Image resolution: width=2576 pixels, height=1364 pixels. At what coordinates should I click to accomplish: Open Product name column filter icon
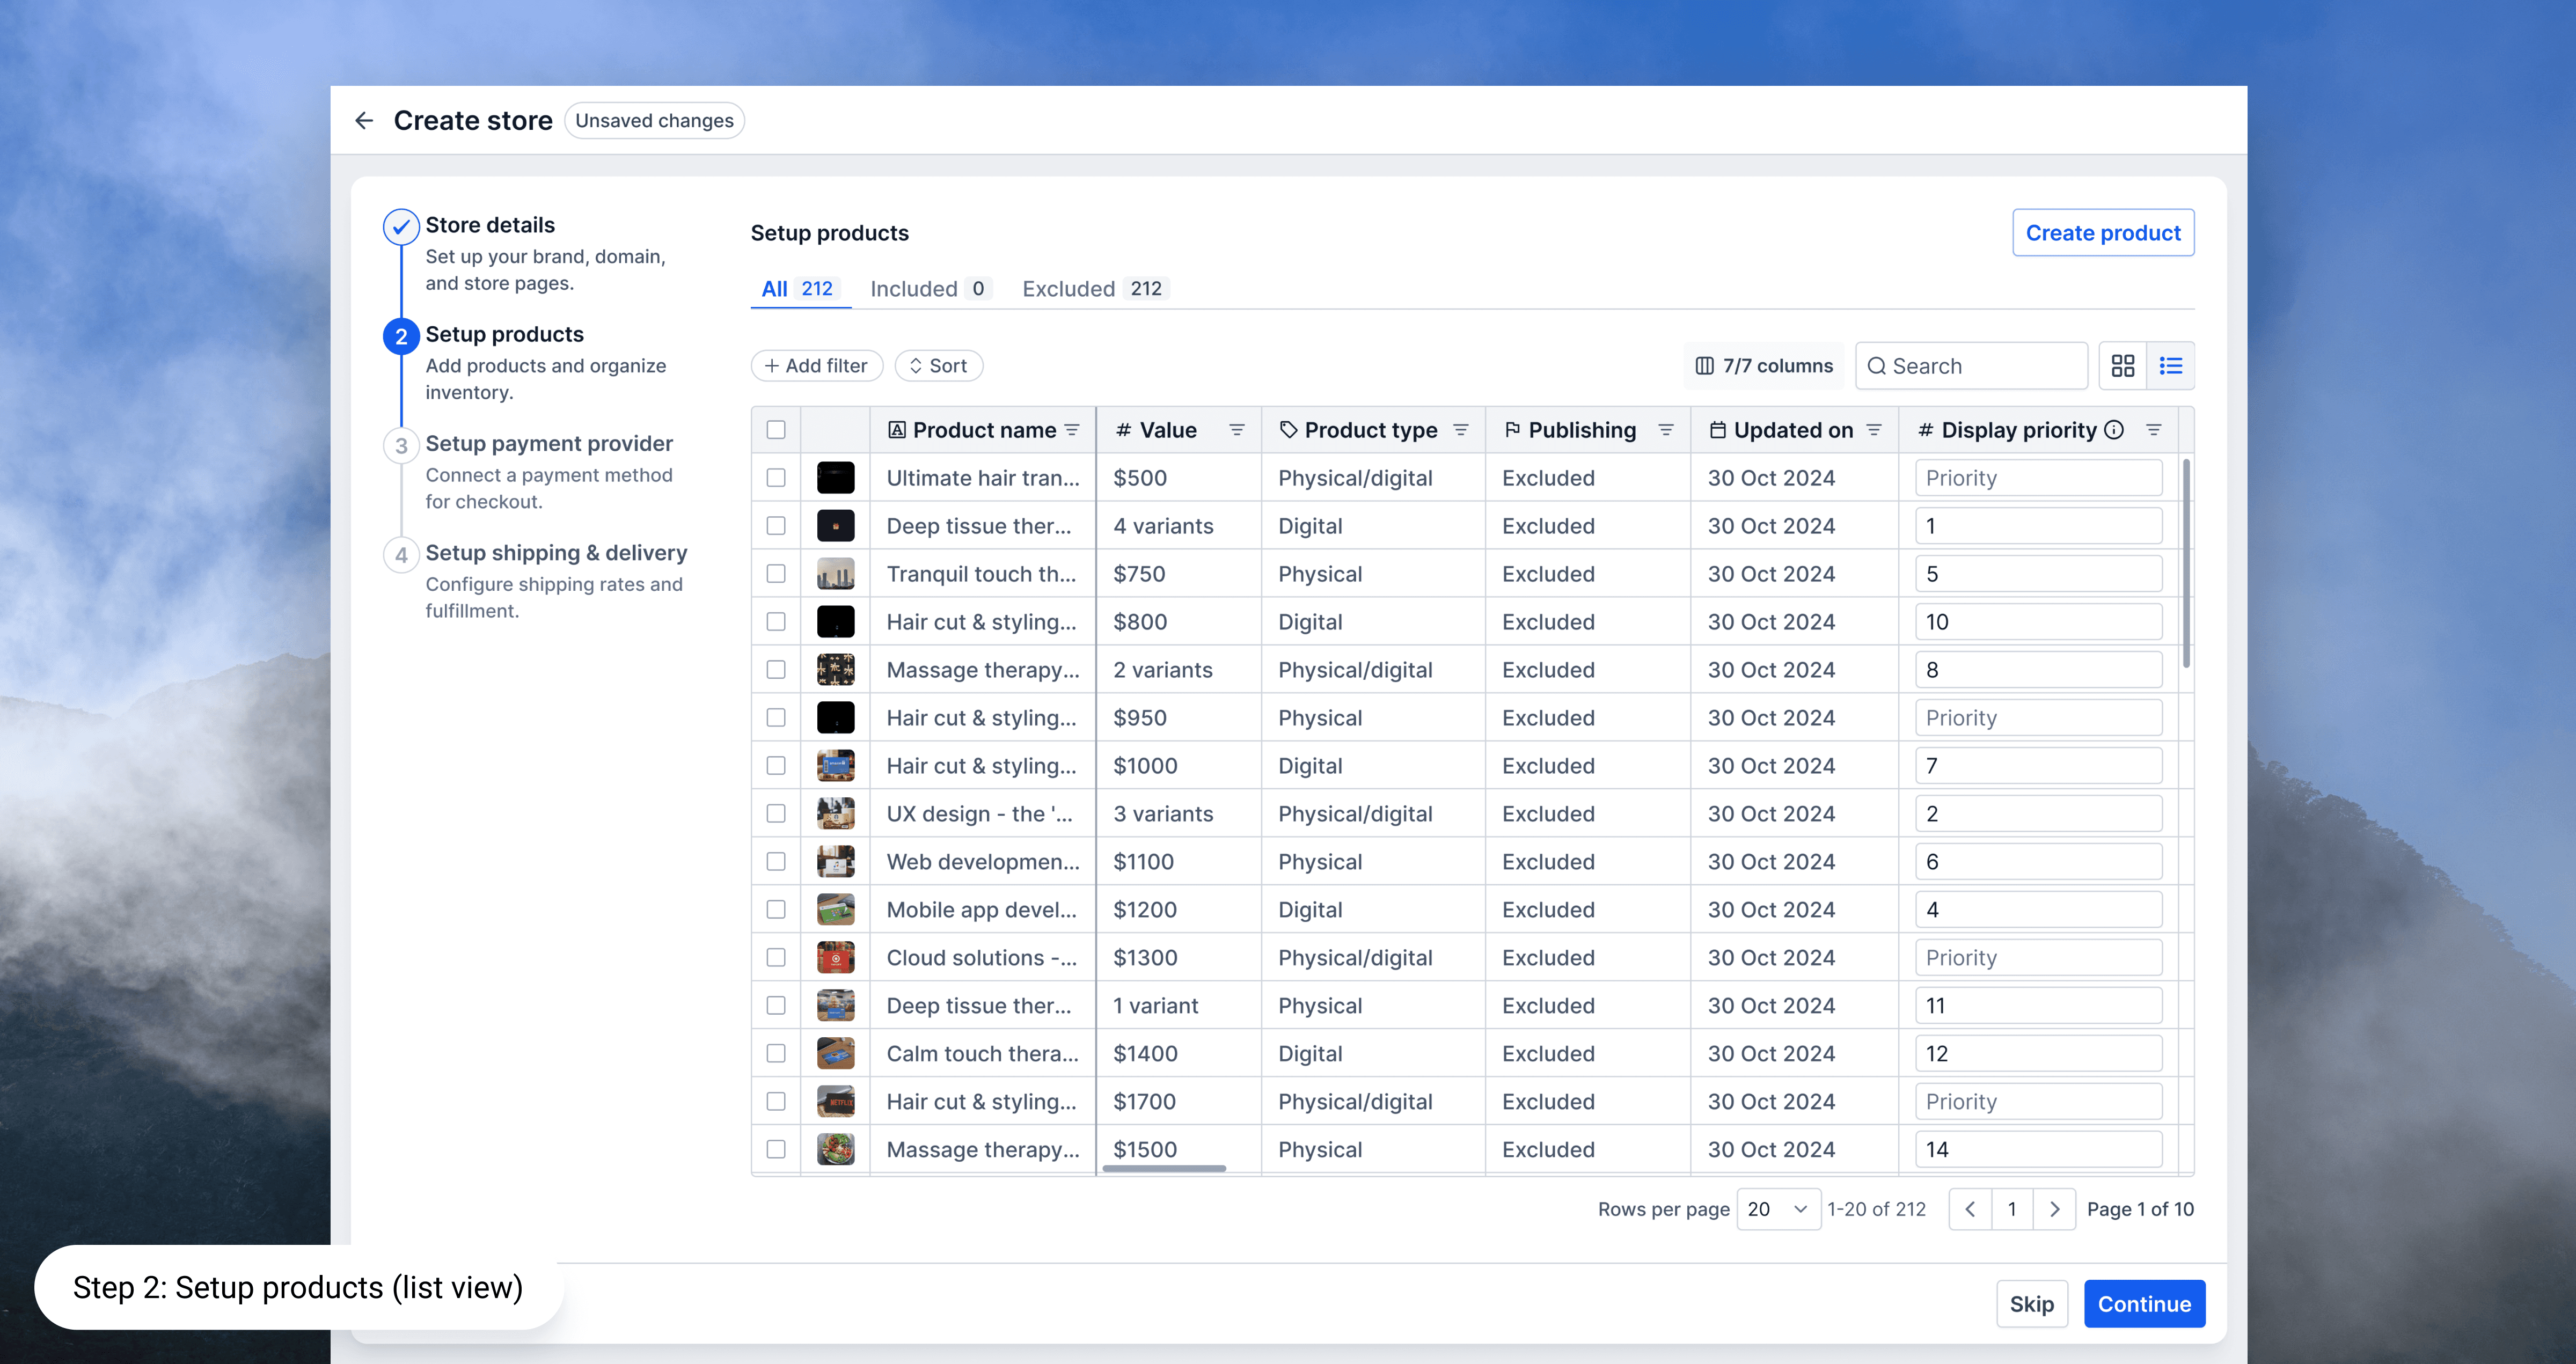point(1072,430)
